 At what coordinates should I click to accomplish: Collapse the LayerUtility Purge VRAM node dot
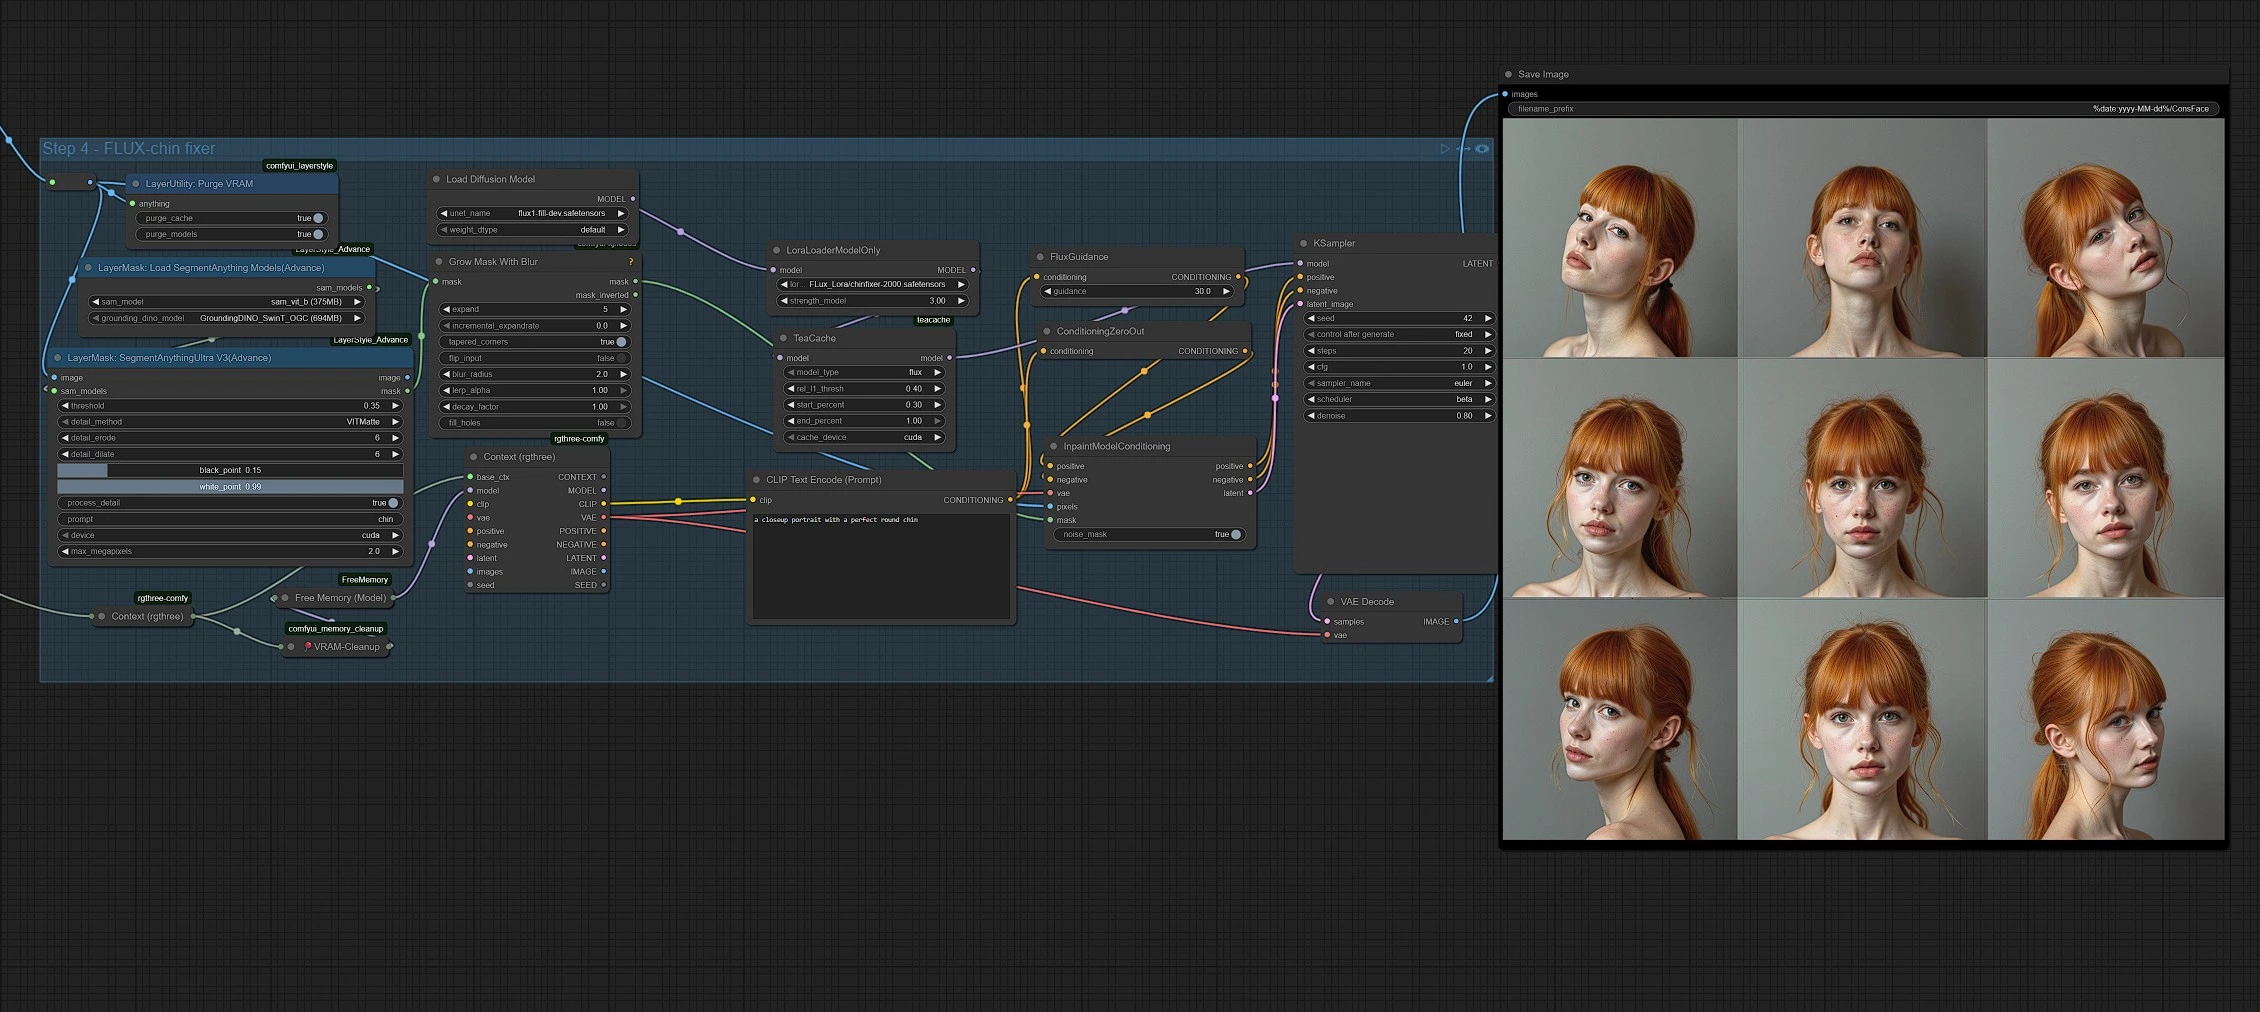[136, 184]
